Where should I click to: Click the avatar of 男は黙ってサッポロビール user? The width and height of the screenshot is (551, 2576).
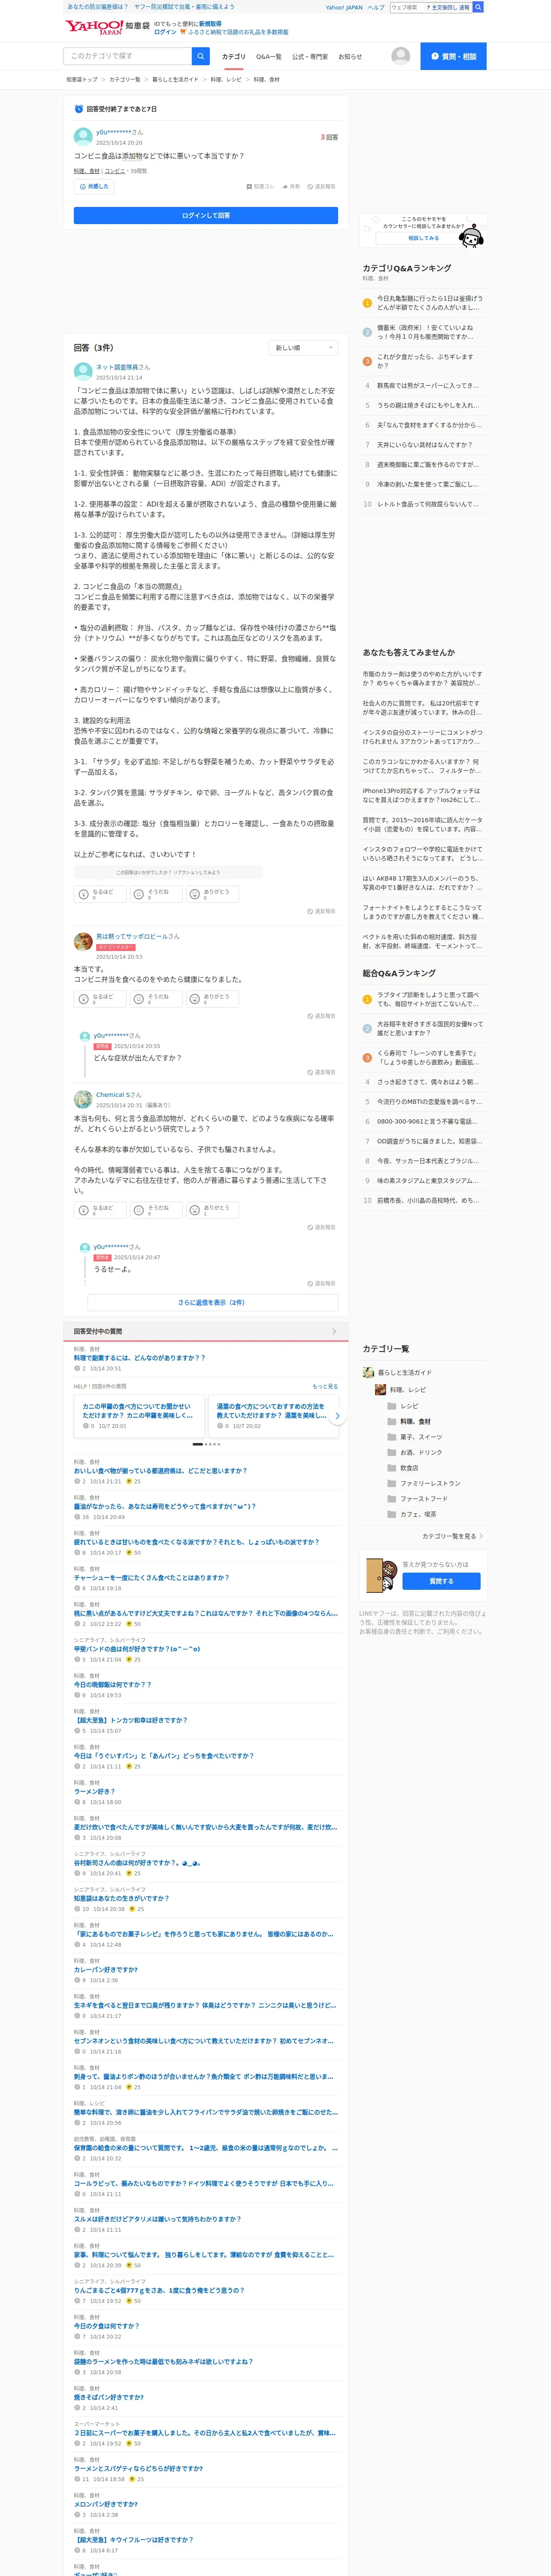click(x=83, y=941)
